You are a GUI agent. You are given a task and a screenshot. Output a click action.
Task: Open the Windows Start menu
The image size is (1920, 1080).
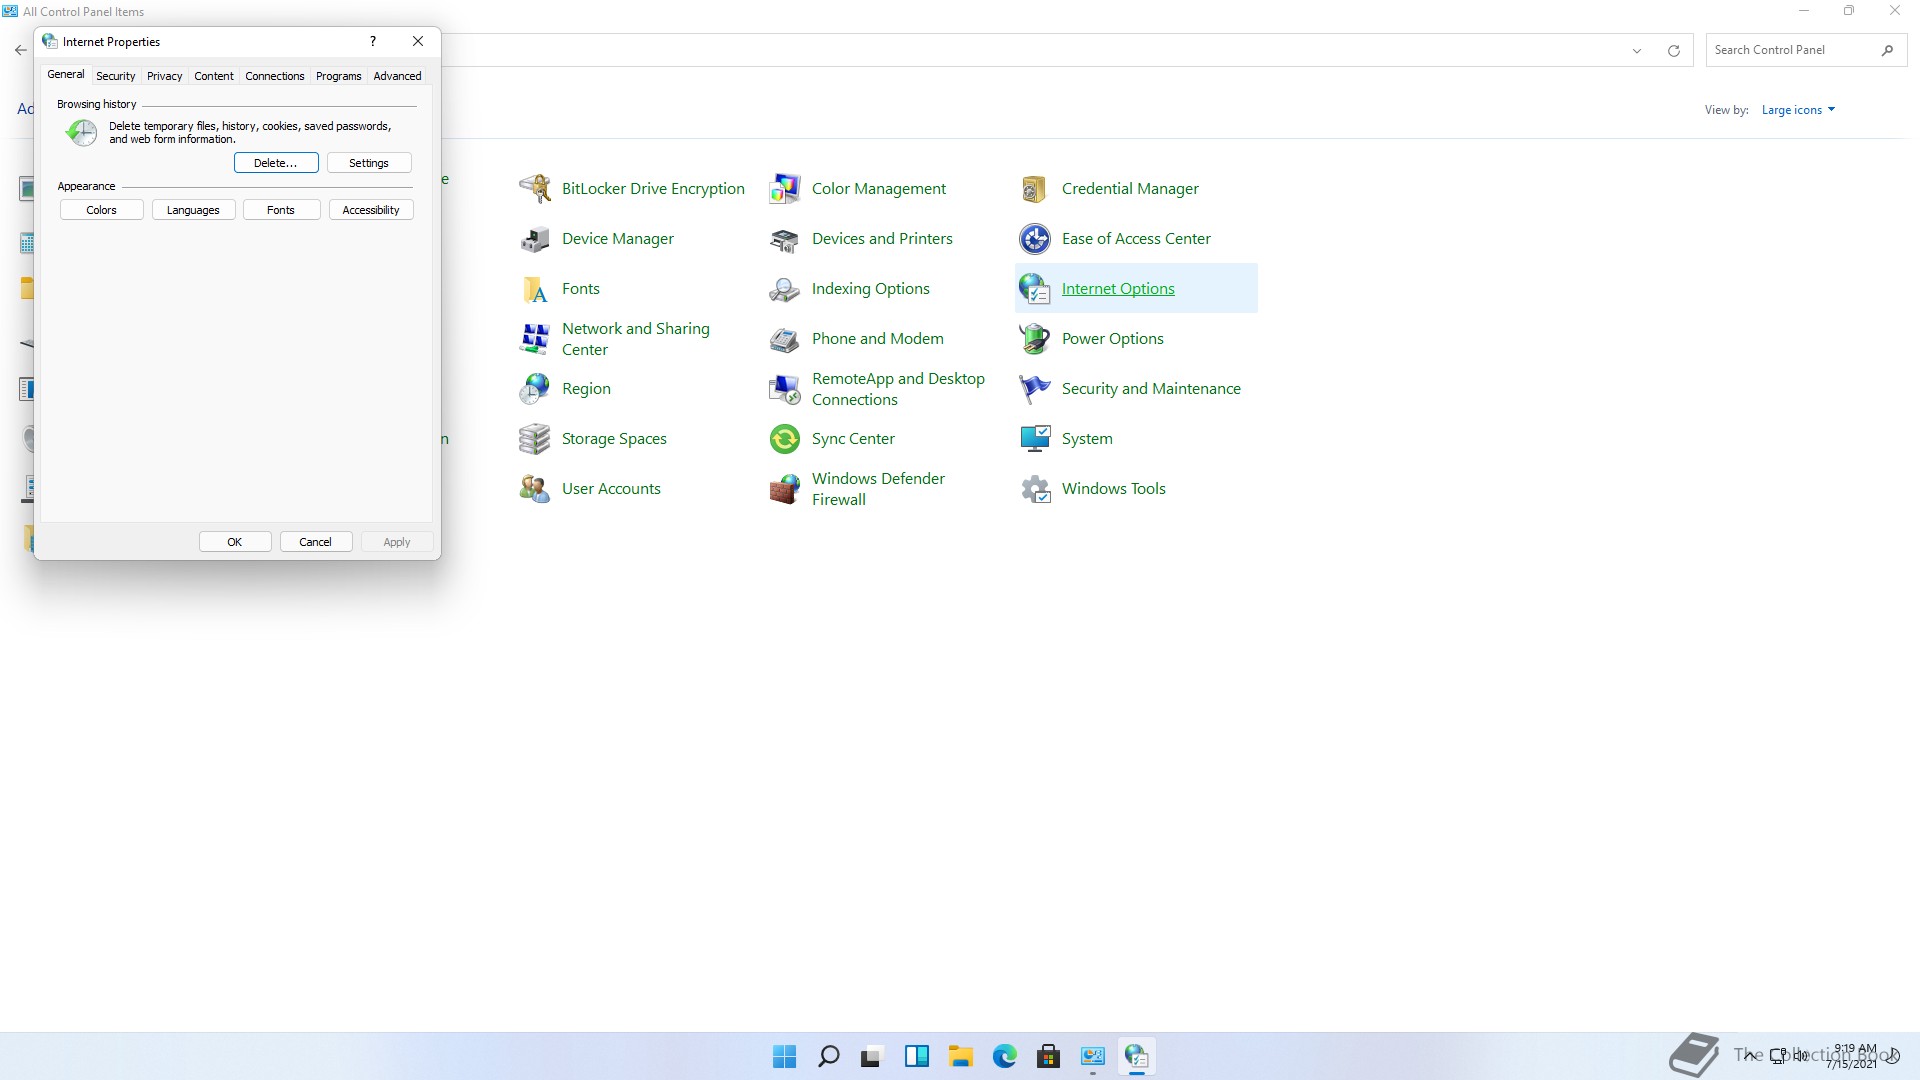[x=785, y=1056]
